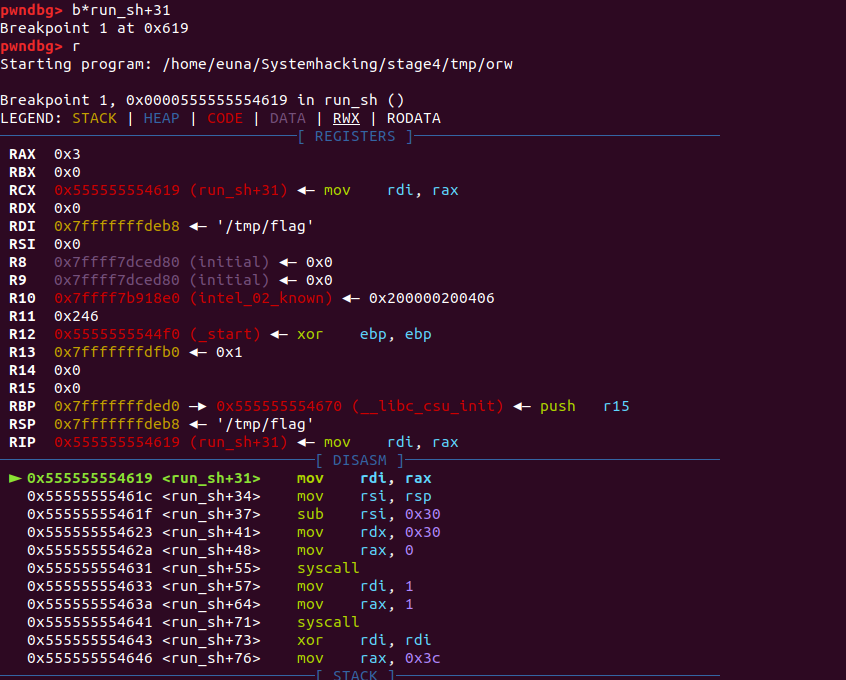846x680 pixels.
Task: Click the DATA legend label
Action: pyautogui.click(x=288, y=118)
